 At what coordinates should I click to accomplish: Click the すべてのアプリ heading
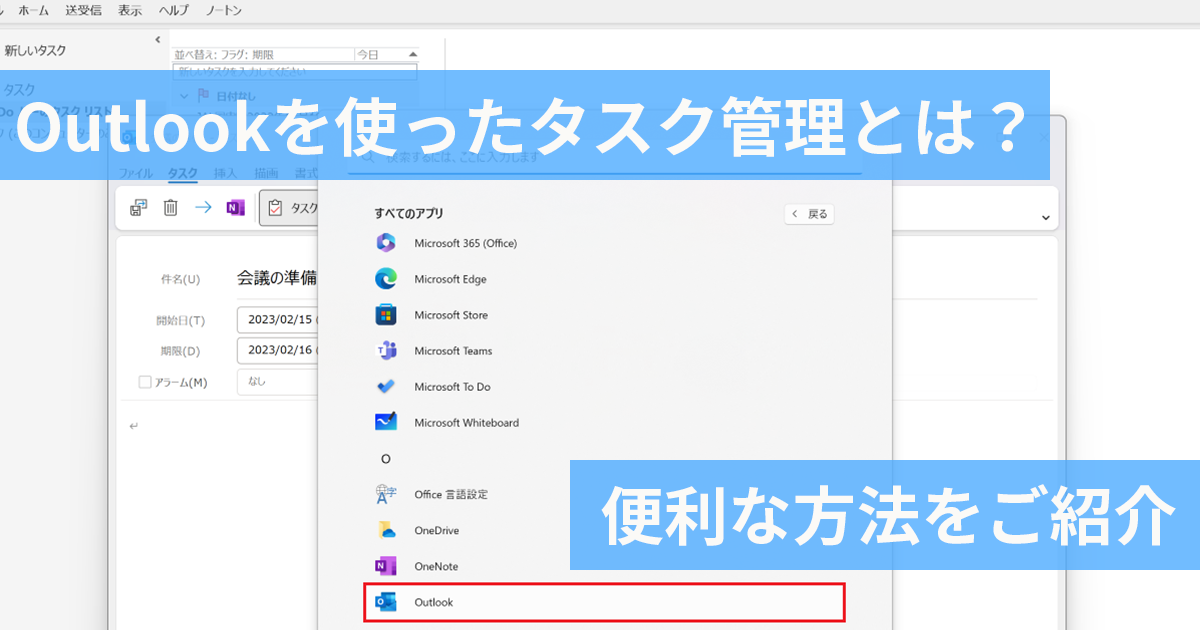(x=409, y=214)
